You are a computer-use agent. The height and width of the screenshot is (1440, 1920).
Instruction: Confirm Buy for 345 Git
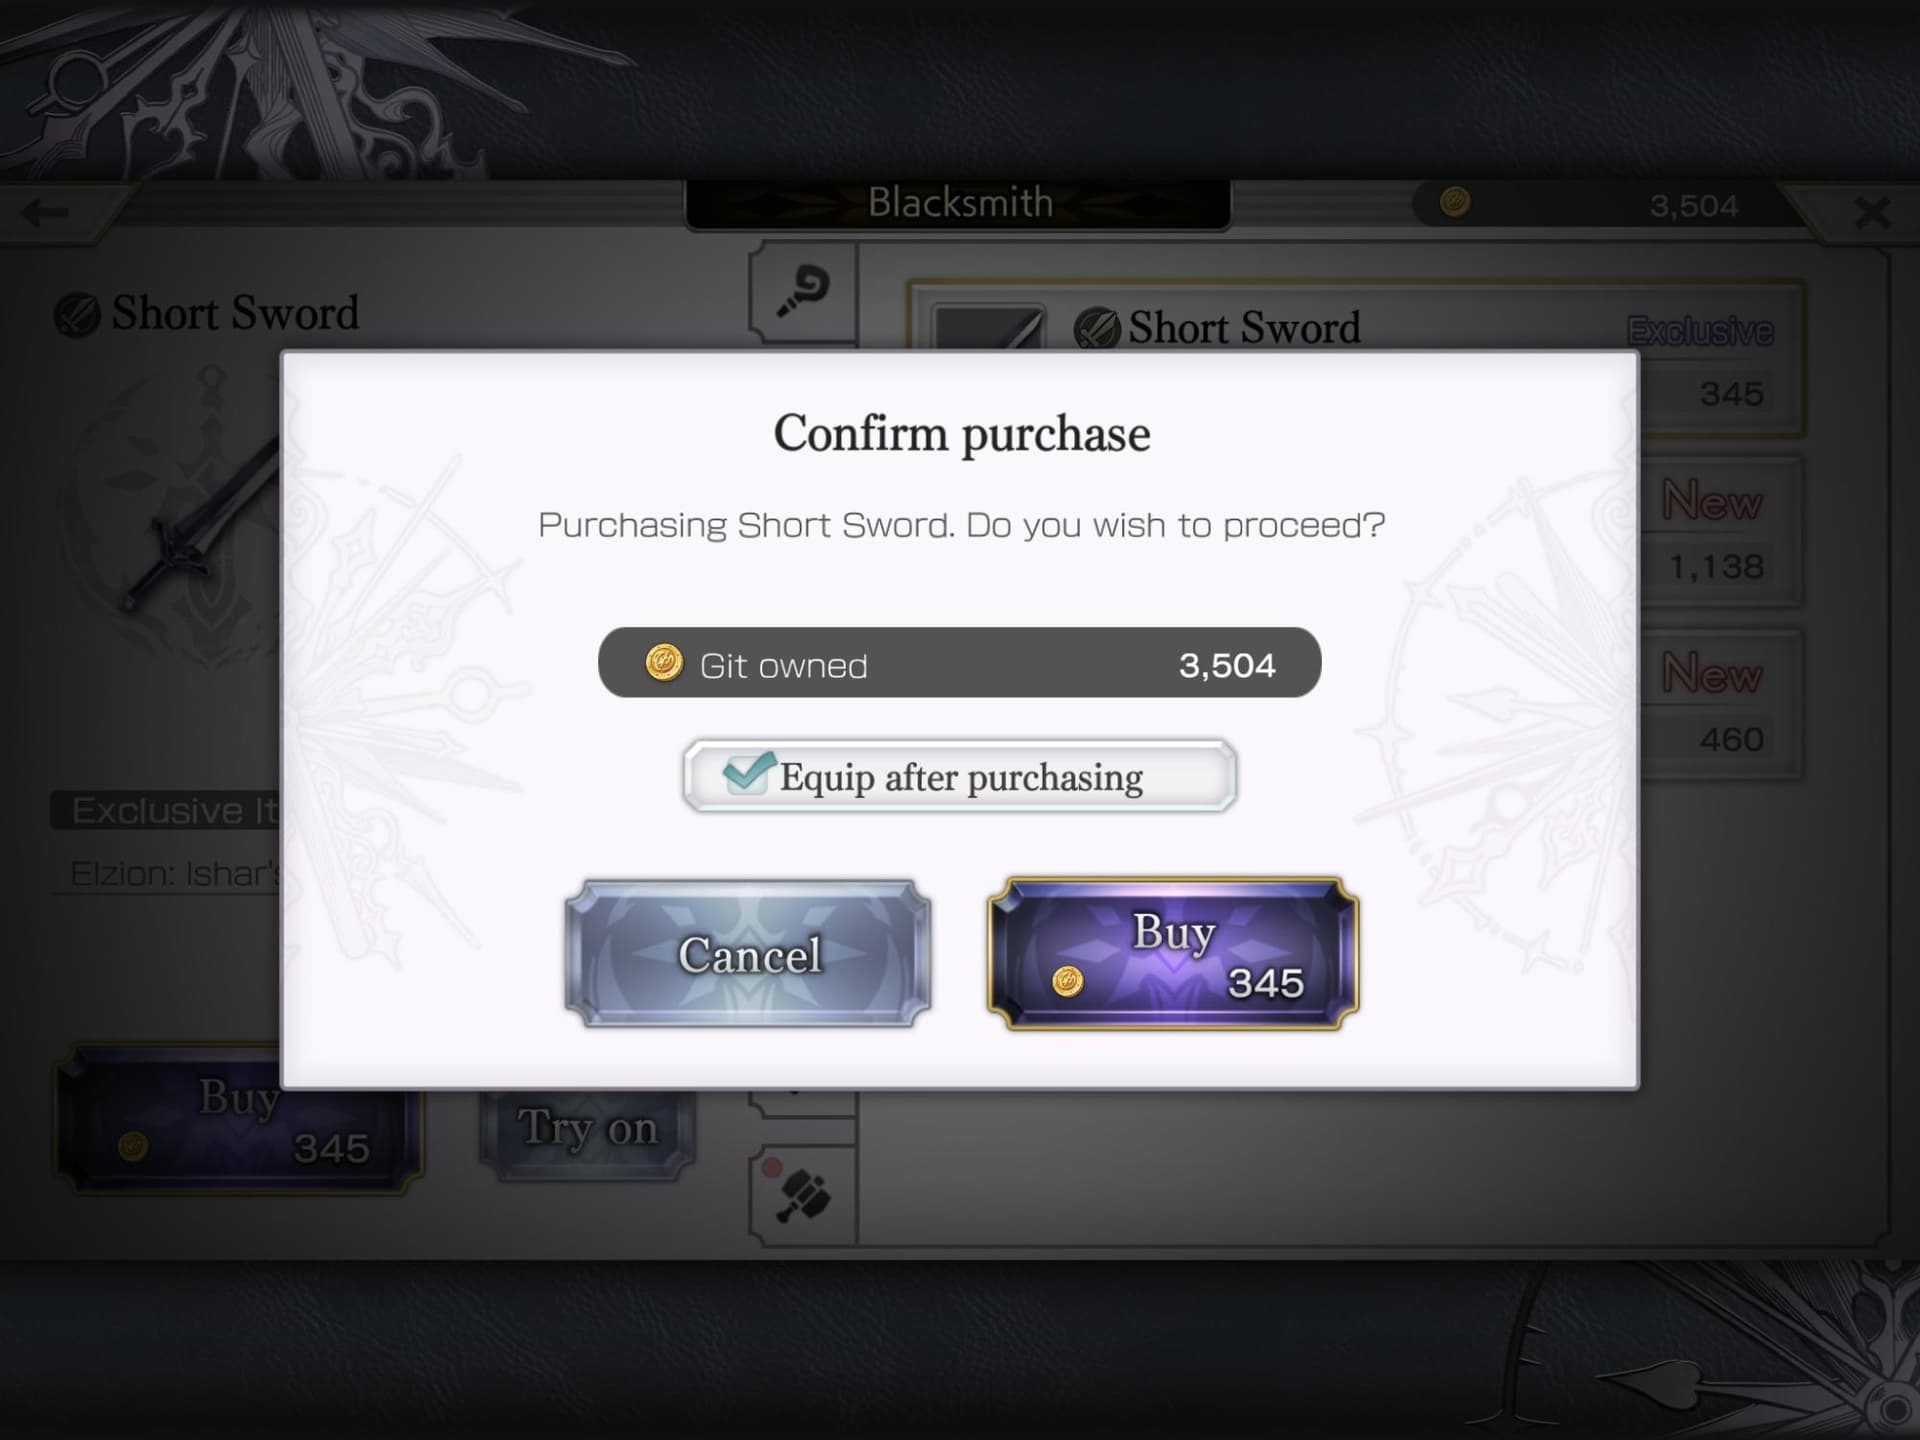pyautogui.click(x=1173, y=954)
